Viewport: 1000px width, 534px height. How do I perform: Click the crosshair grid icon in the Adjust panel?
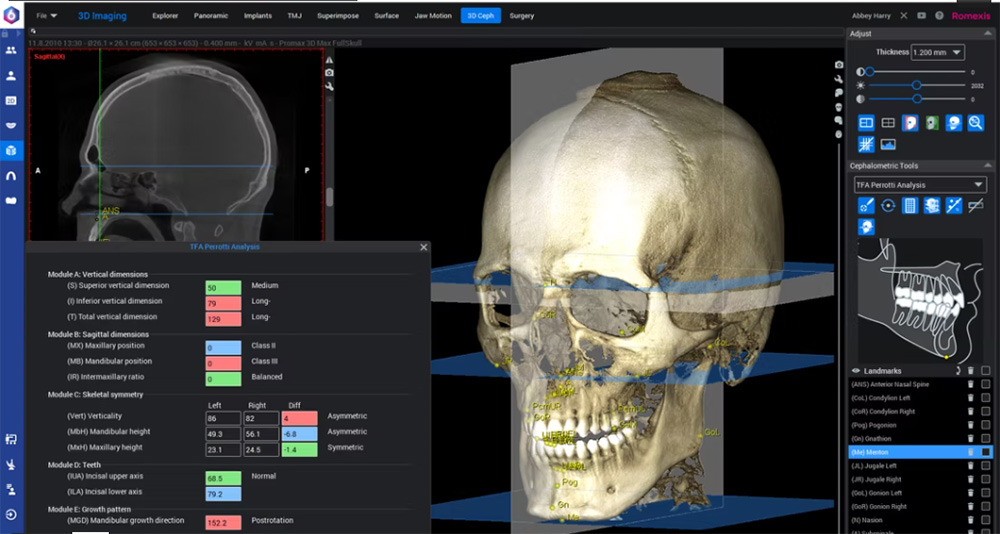tap(866, 144)
